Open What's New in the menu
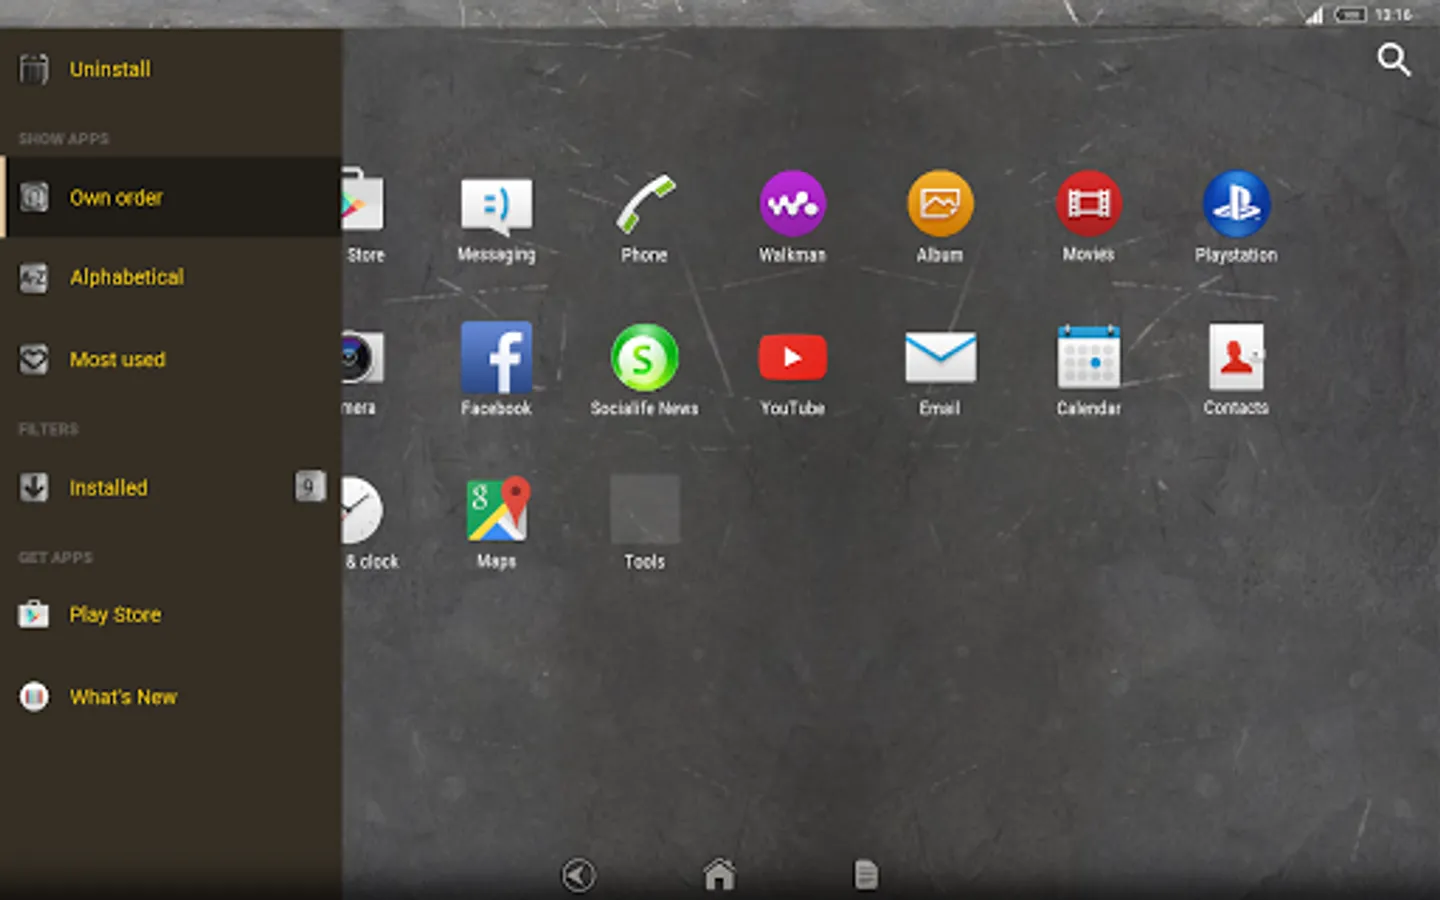Viewport: 1440px width, 900px height. (x=171, y=696)
